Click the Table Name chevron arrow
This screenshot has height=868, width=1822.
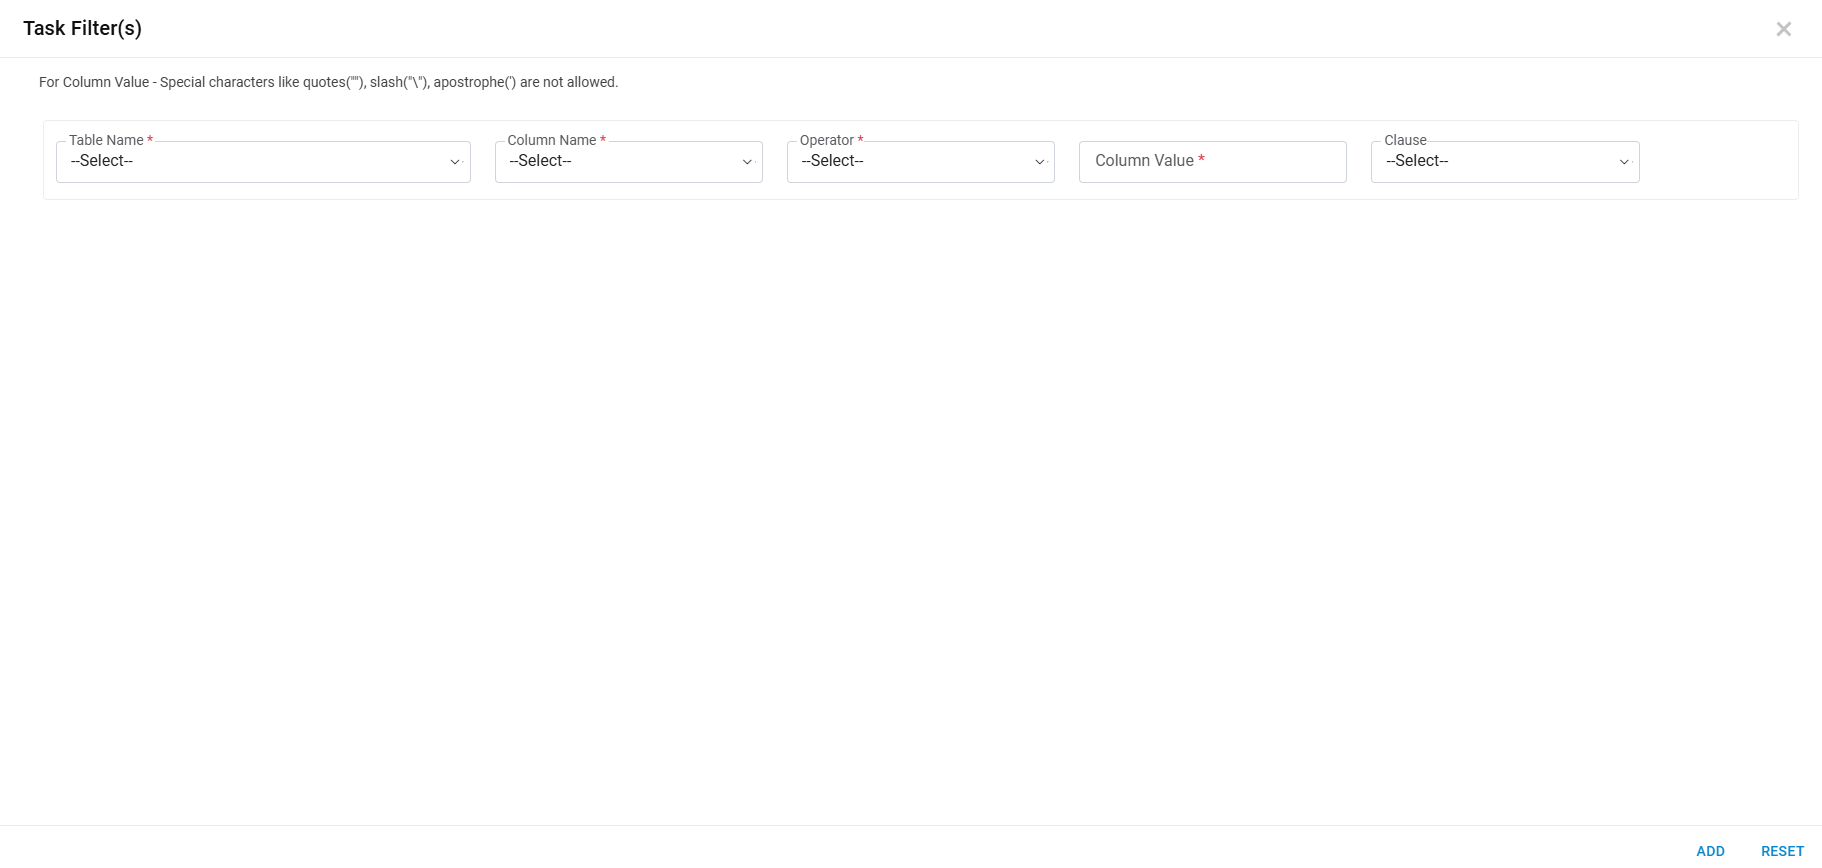pyautogui.click(x=455, y=162)
